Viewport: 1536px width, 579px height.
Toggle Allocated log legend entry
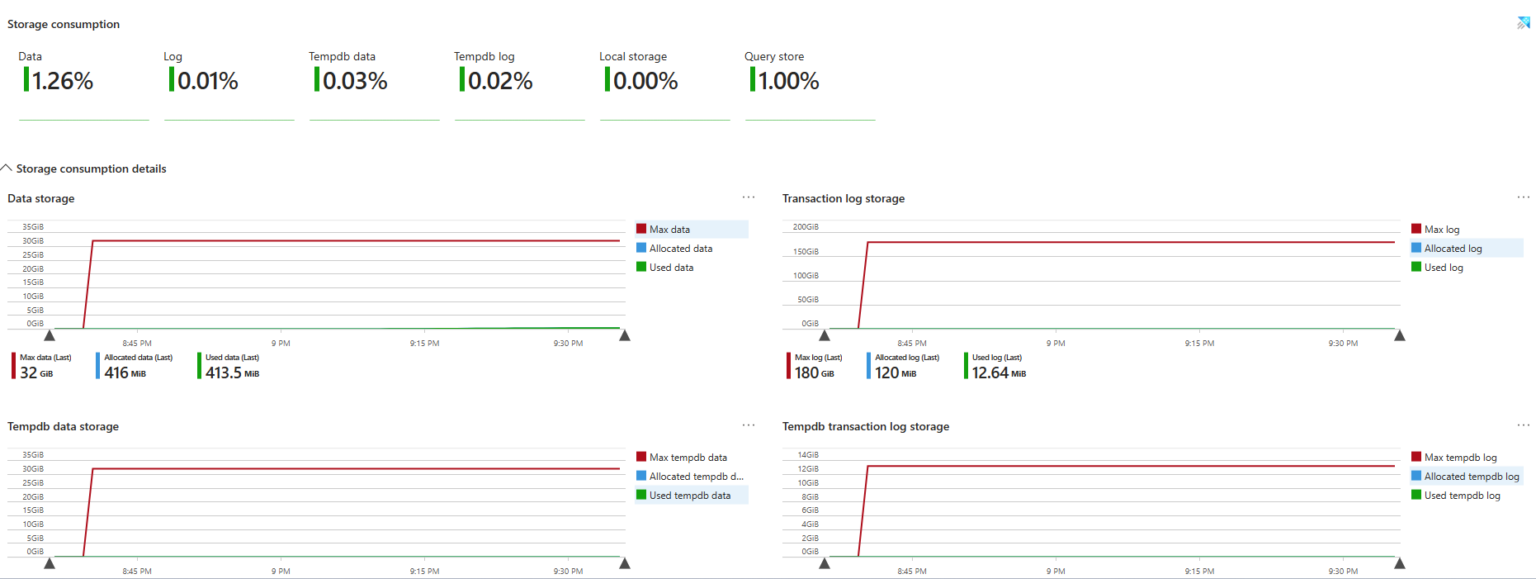1452,248
